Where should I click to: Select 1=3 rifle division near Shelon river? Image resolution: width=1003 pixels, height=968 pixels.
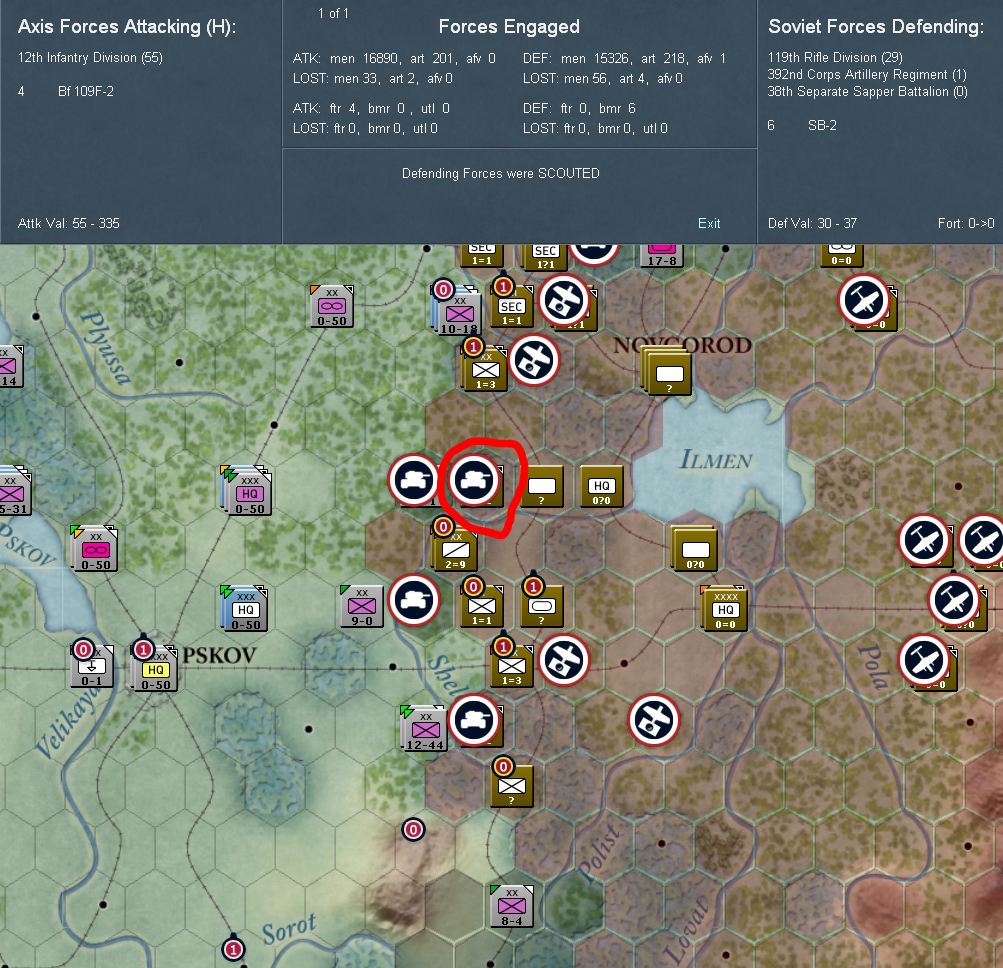click(512, 666)
